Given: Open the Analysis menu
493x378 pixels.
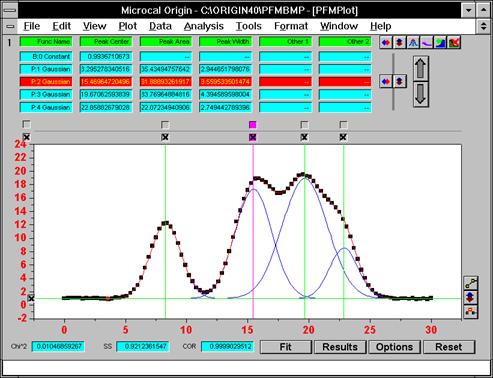Looking at the screenshot, I should click(204, 26).
